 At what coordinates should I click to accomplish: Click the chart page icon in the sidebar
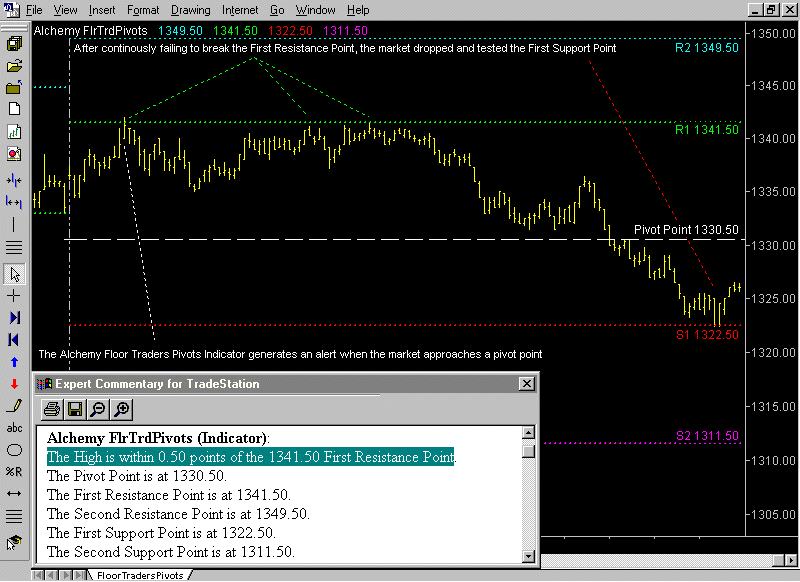(x=14, y=132)
